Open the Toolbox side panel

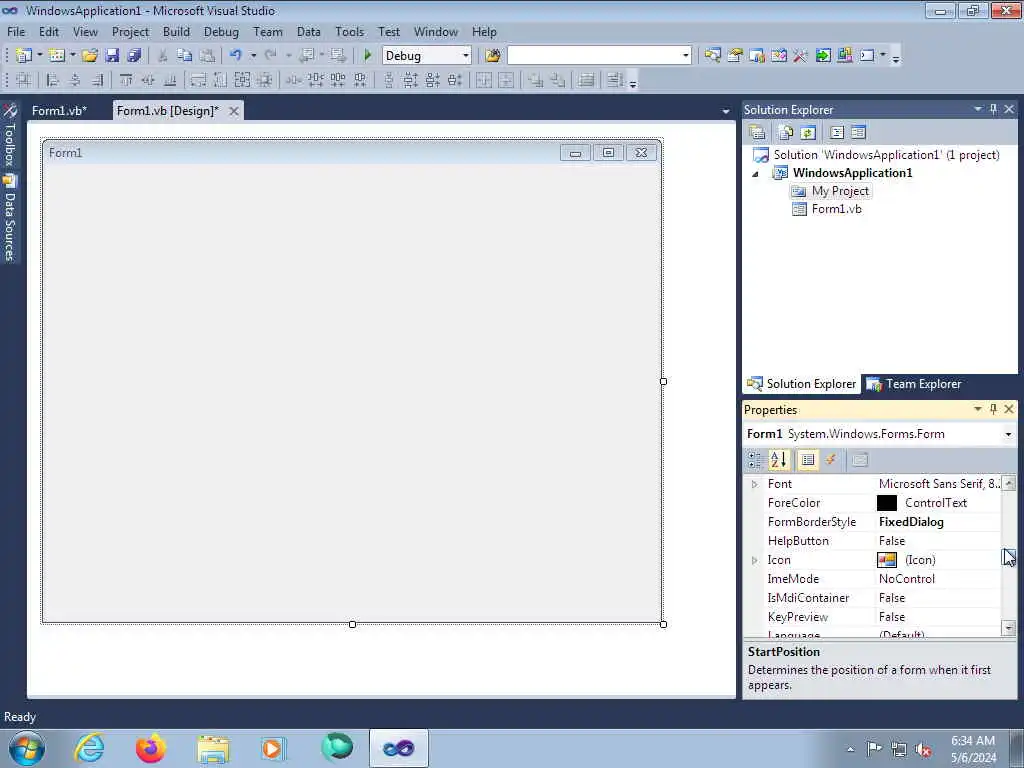coord(10,136)
